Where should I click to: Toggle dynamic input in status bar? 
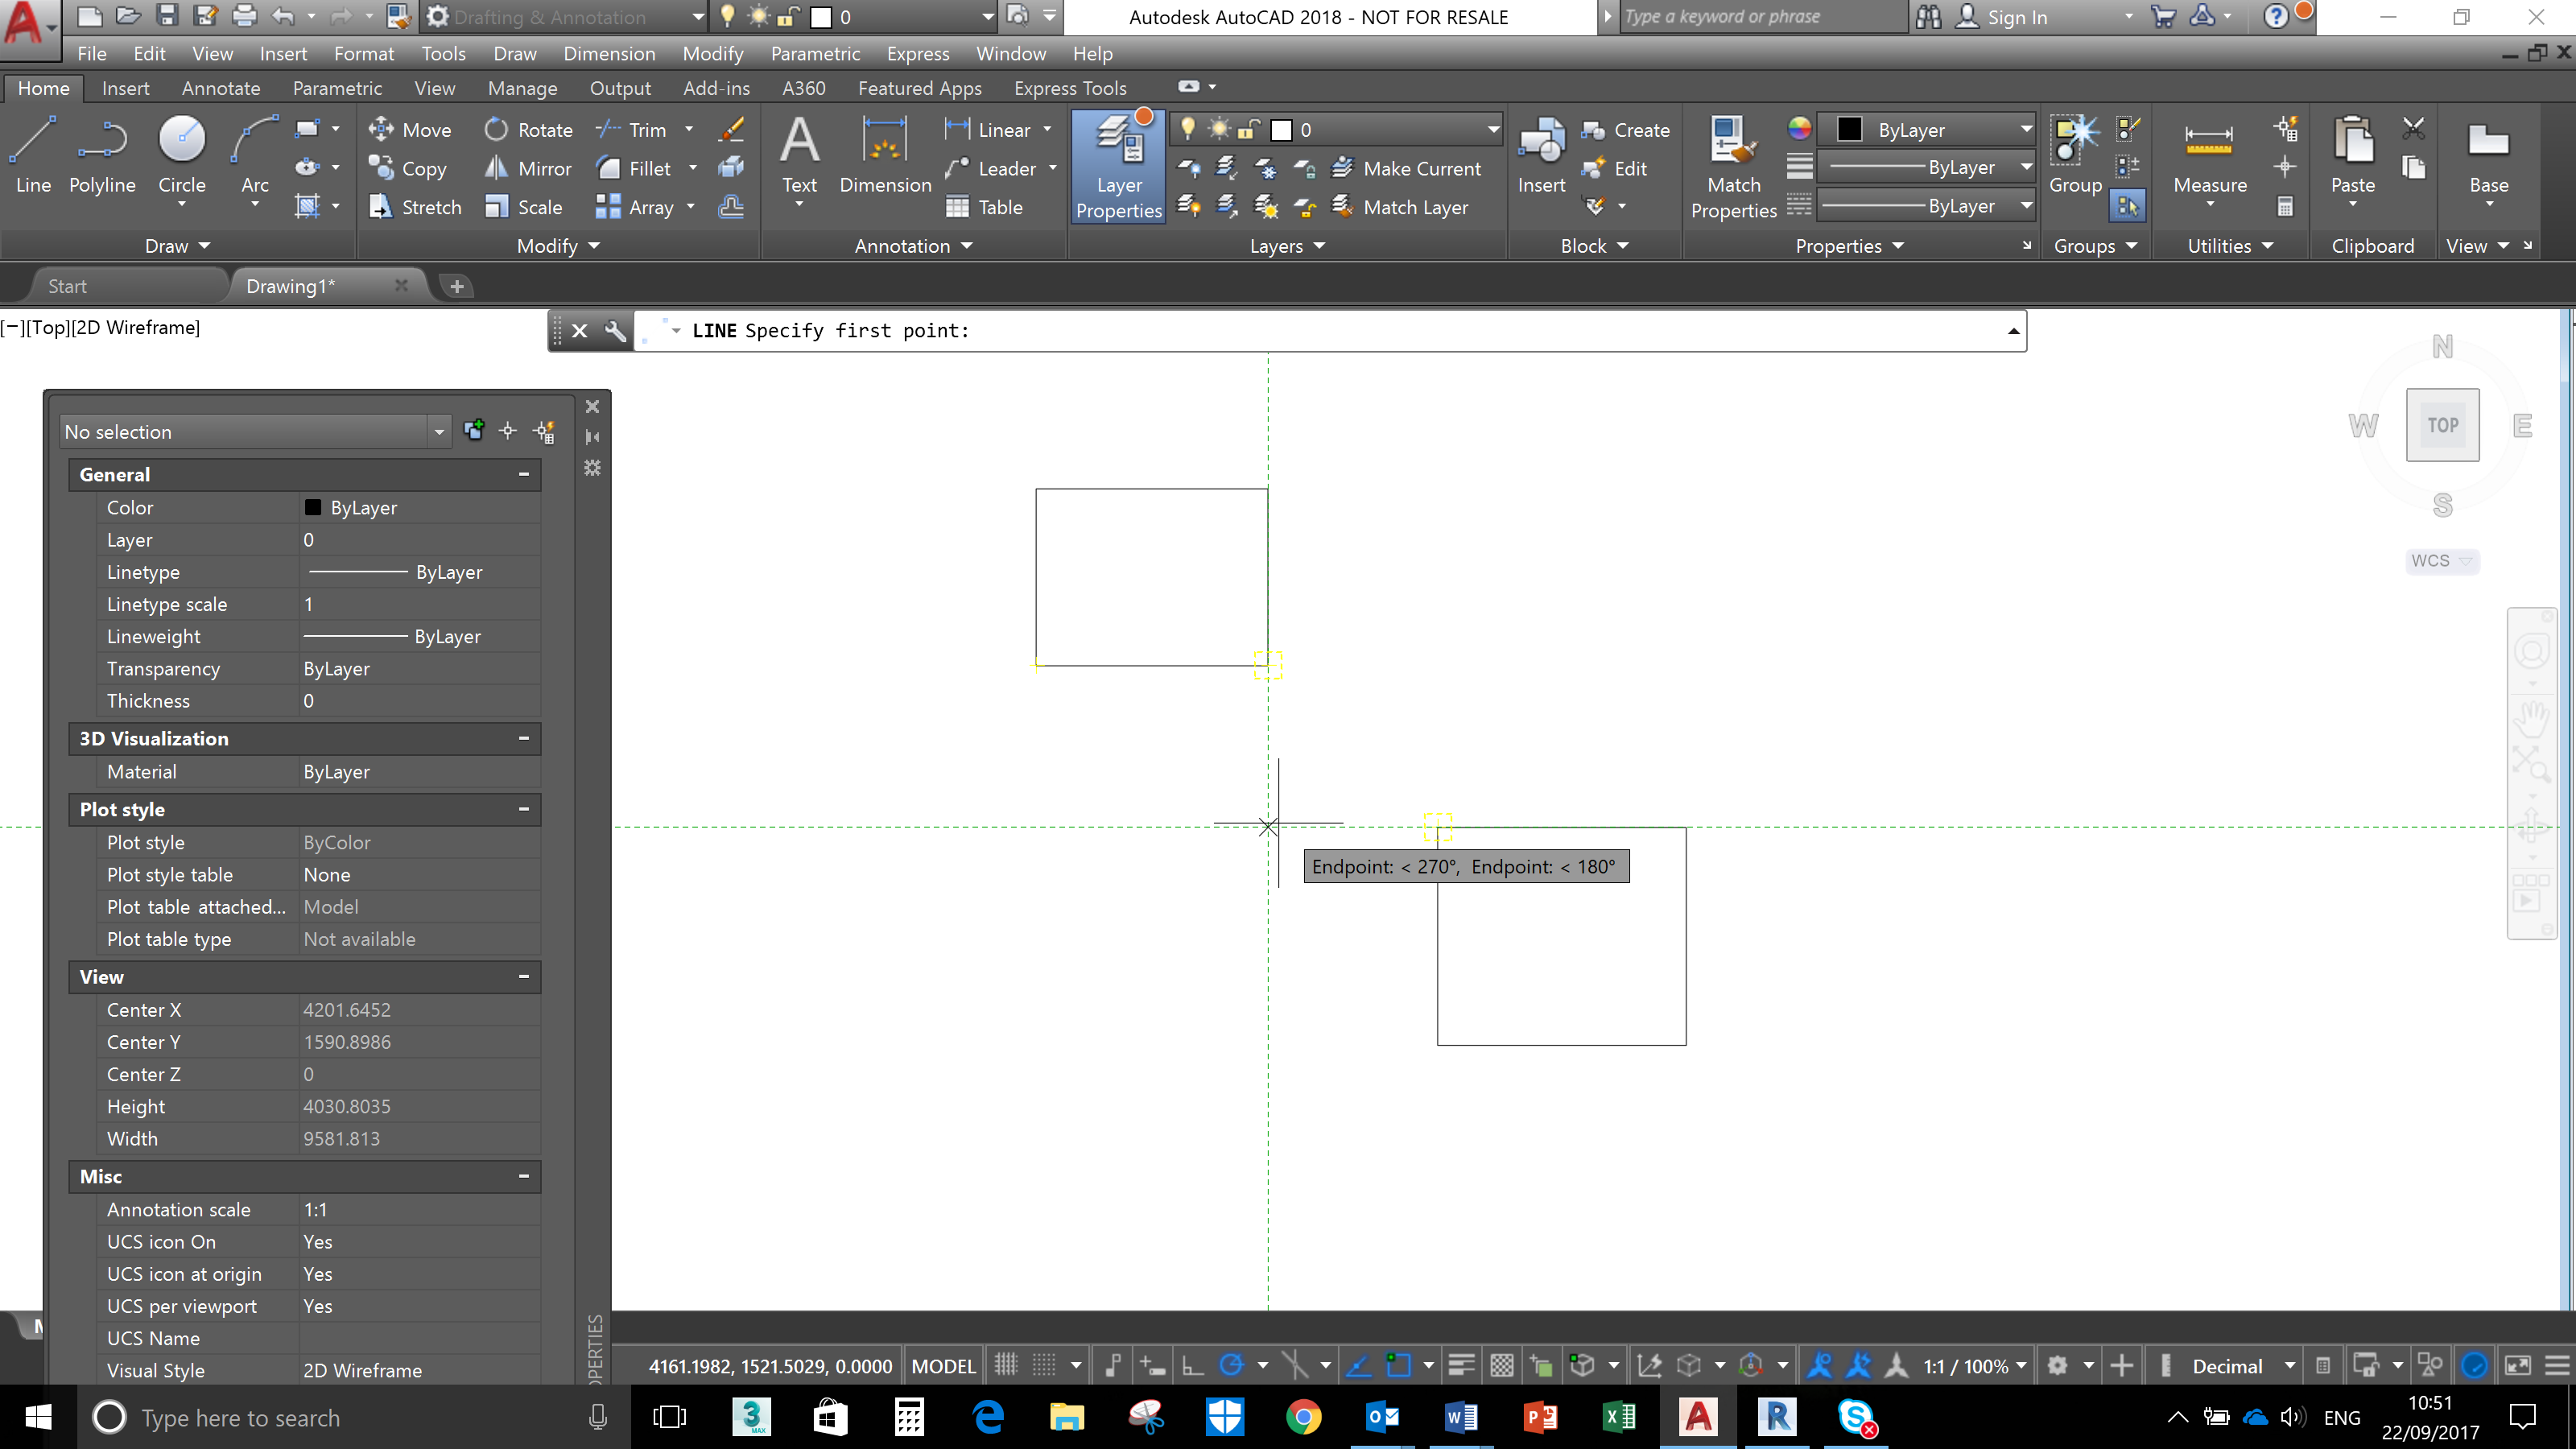click(x=1152, y=1366)
